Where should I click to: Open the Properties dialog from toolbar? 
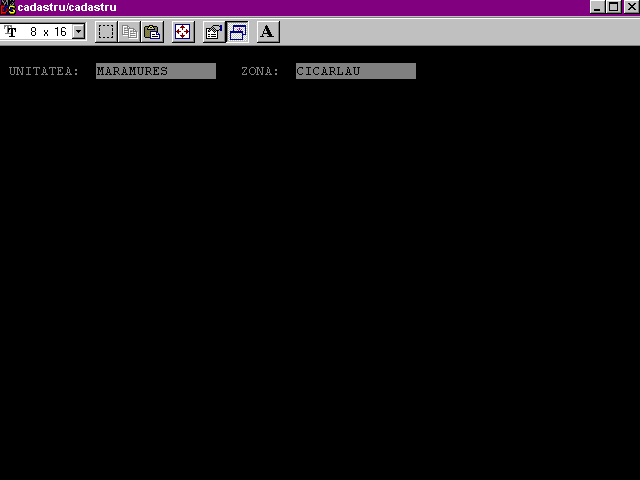(214, 32)
